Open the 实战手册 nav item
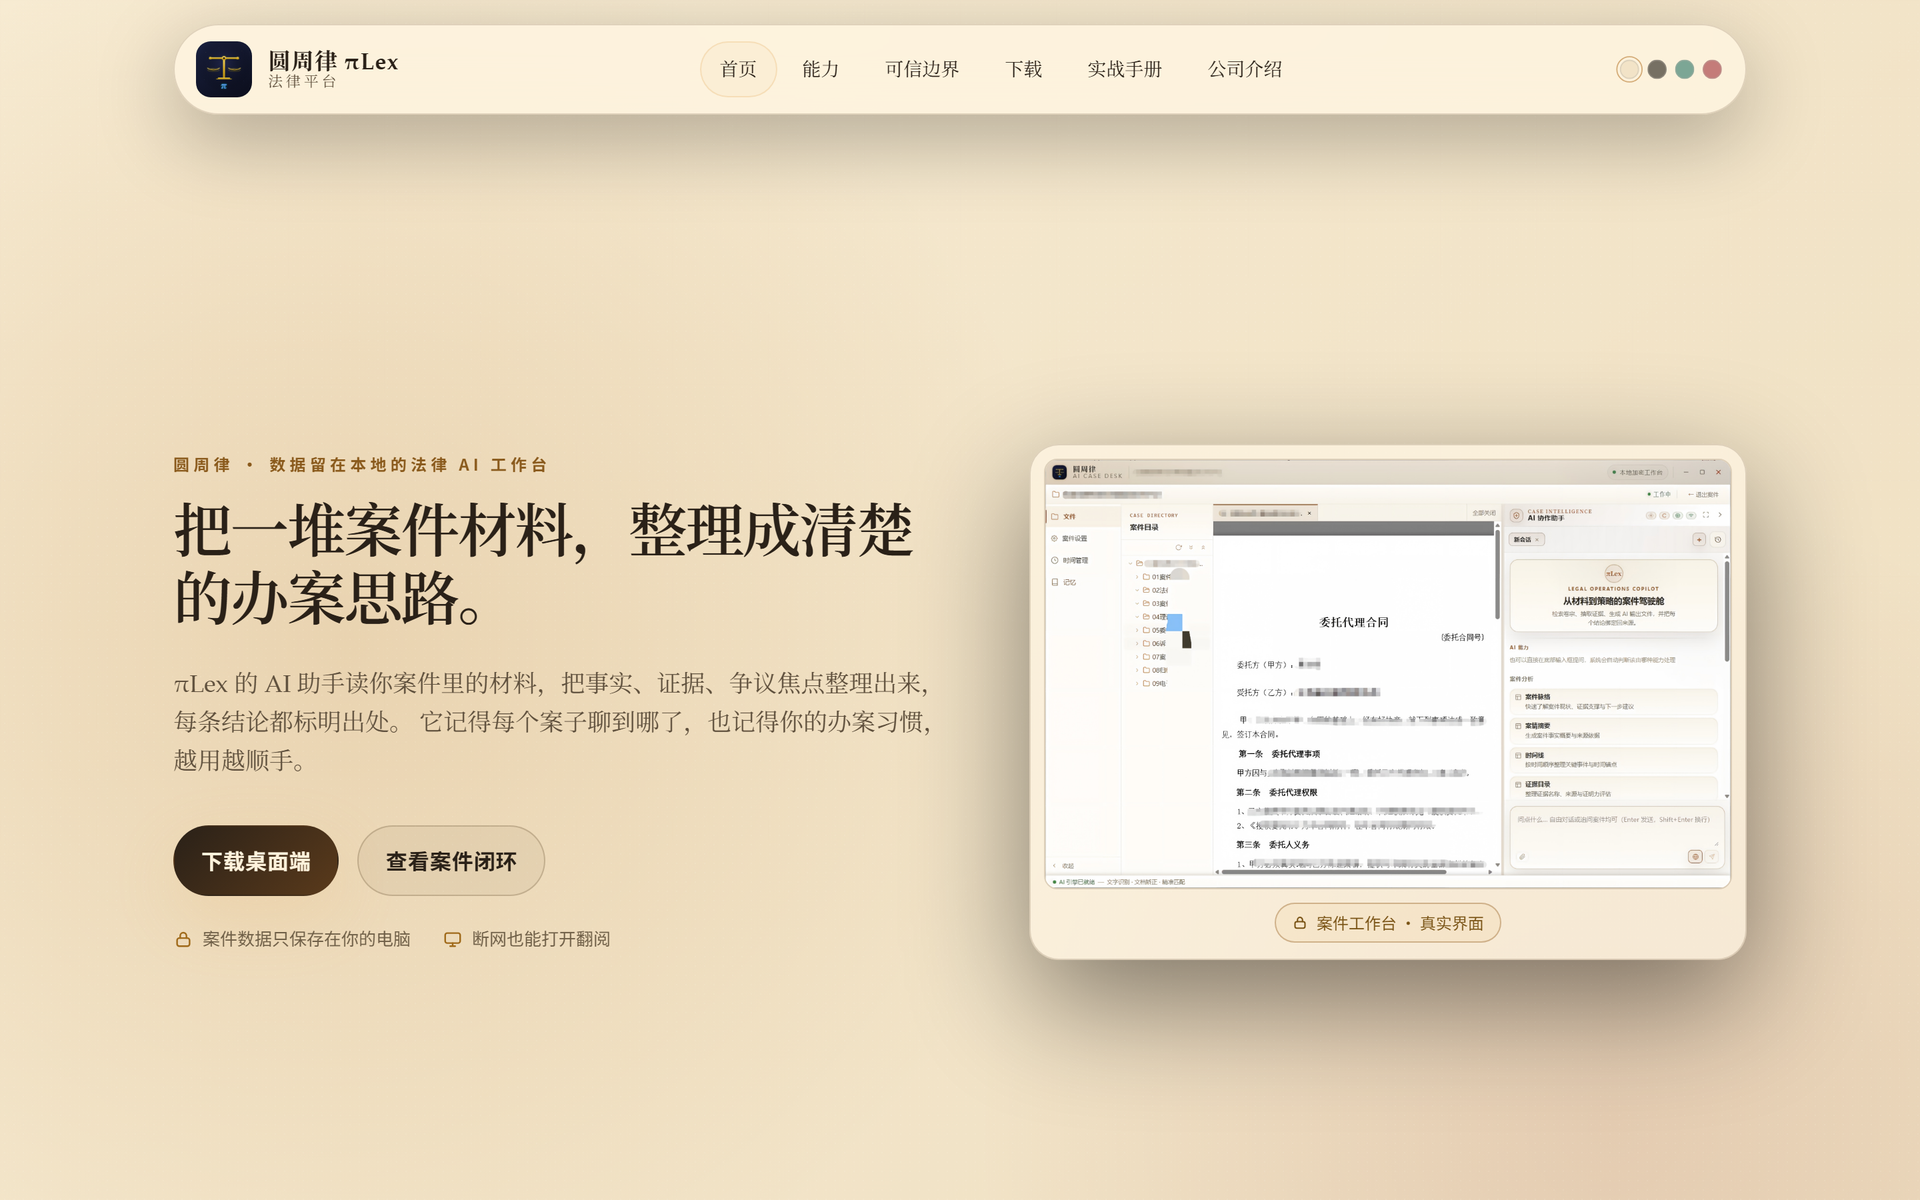The width and height of the screenshot is (1920, 1200). [1124, 69]
